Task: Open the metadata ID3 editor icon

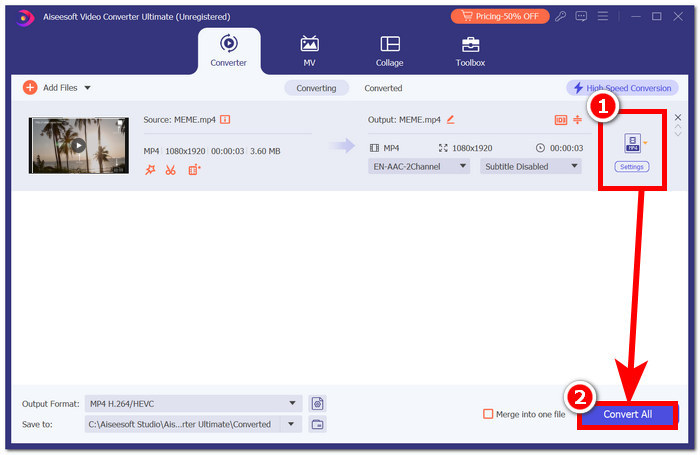Action: click(x=560, y=120)
